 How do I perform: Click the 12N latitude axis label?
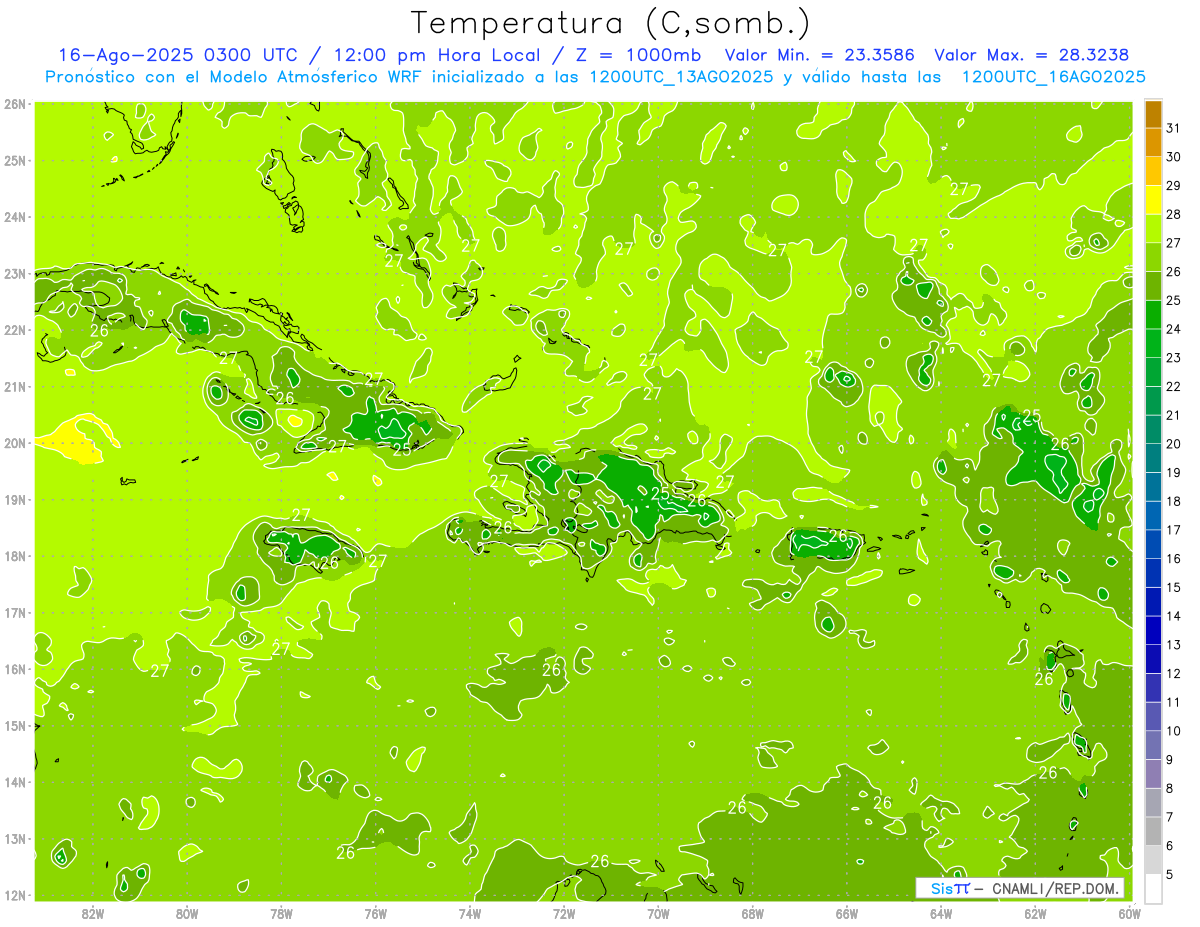tap(15, 895)
